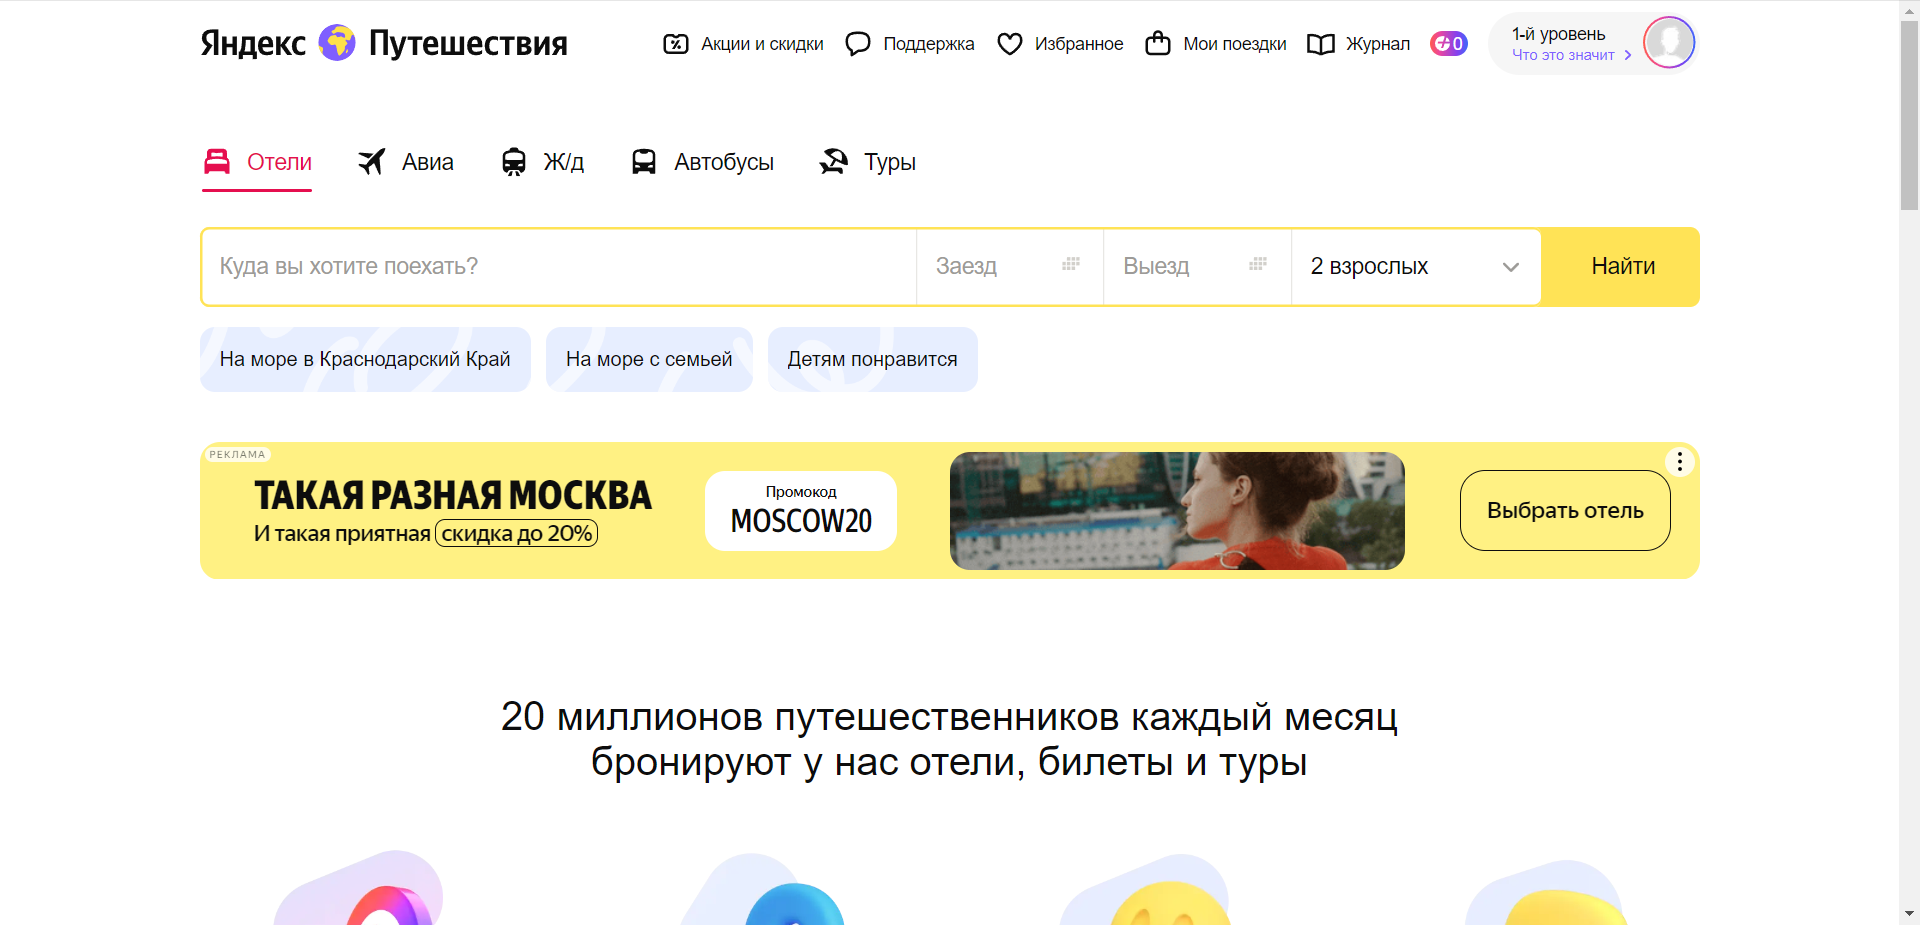Viewport: 1920px width, 925px height.
Task: Expand the 2 взрослых guests dropdown
Action: (1414, 266)
